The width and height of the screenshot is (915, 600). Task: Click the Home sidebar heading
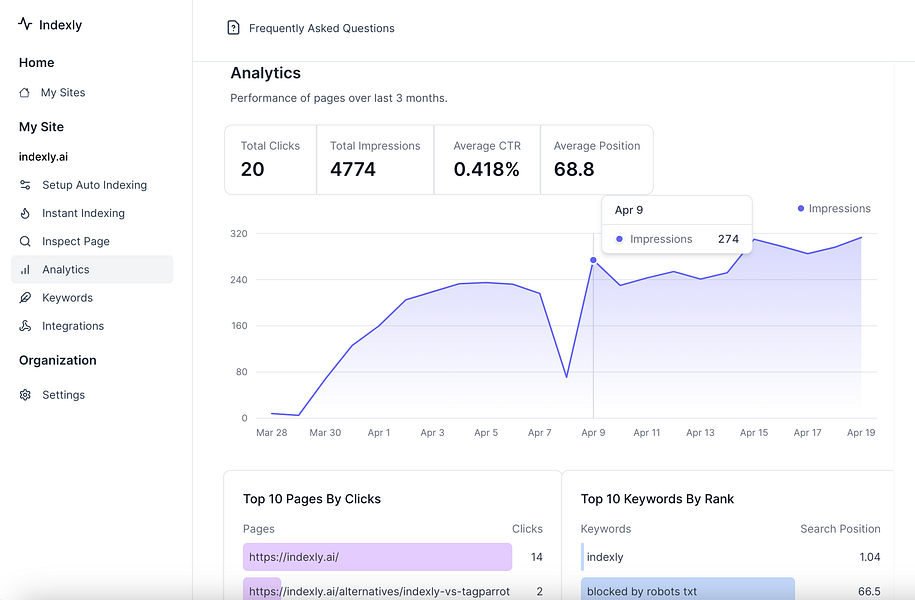tap(36, 62)
